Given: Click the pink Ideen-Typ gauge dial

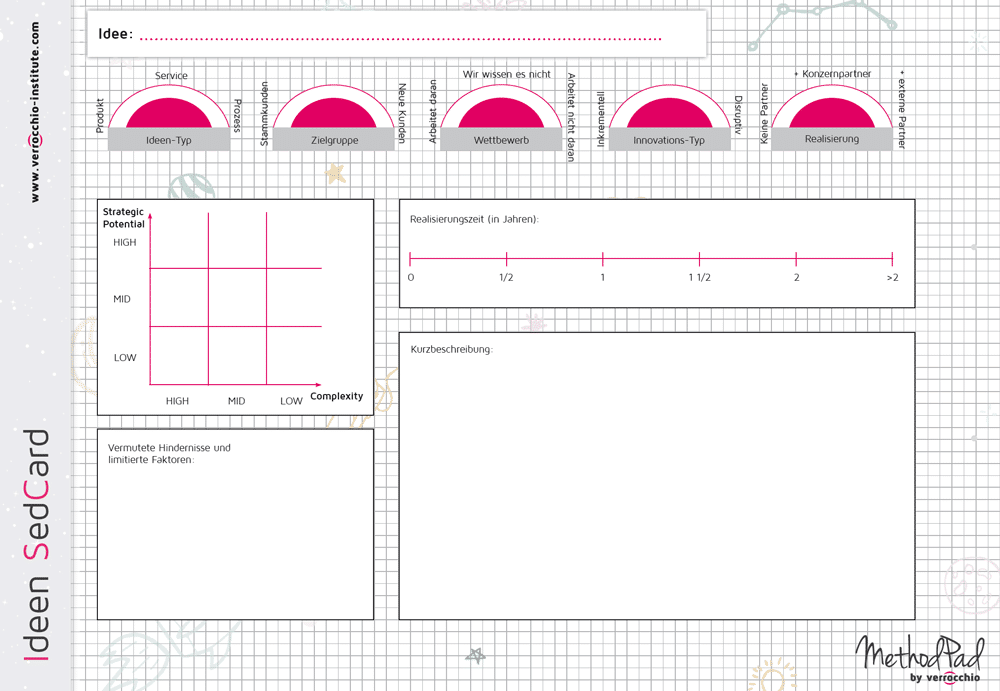Looking at the screenshot, I should point(169,113).
